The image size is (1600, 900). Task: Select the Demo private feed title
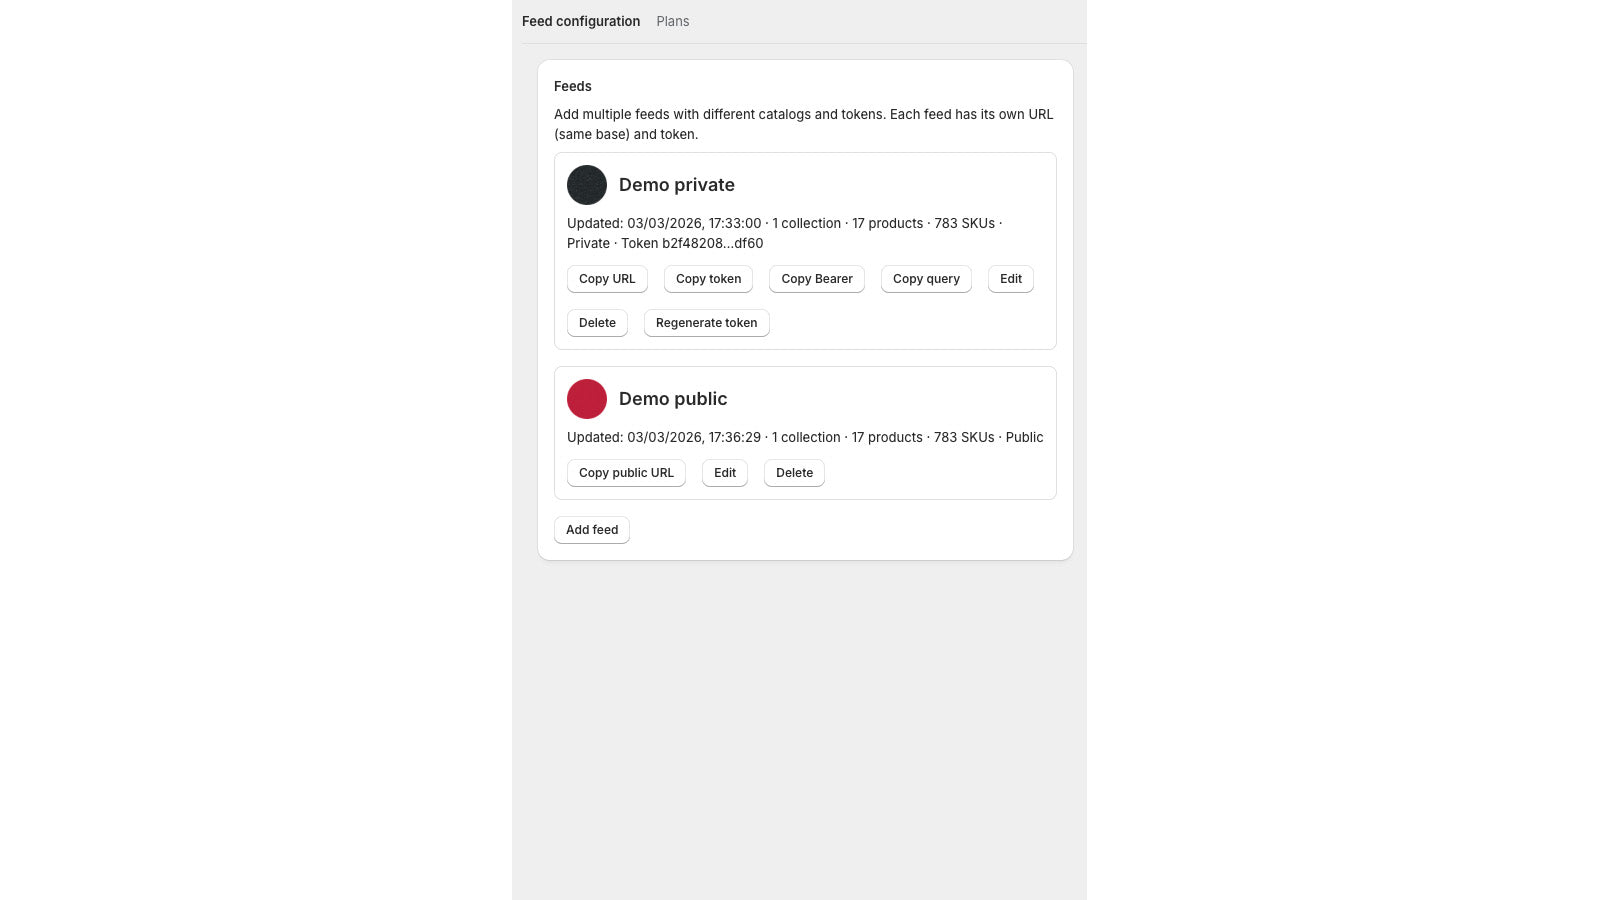pyautogui.click(x=676, y=185)
